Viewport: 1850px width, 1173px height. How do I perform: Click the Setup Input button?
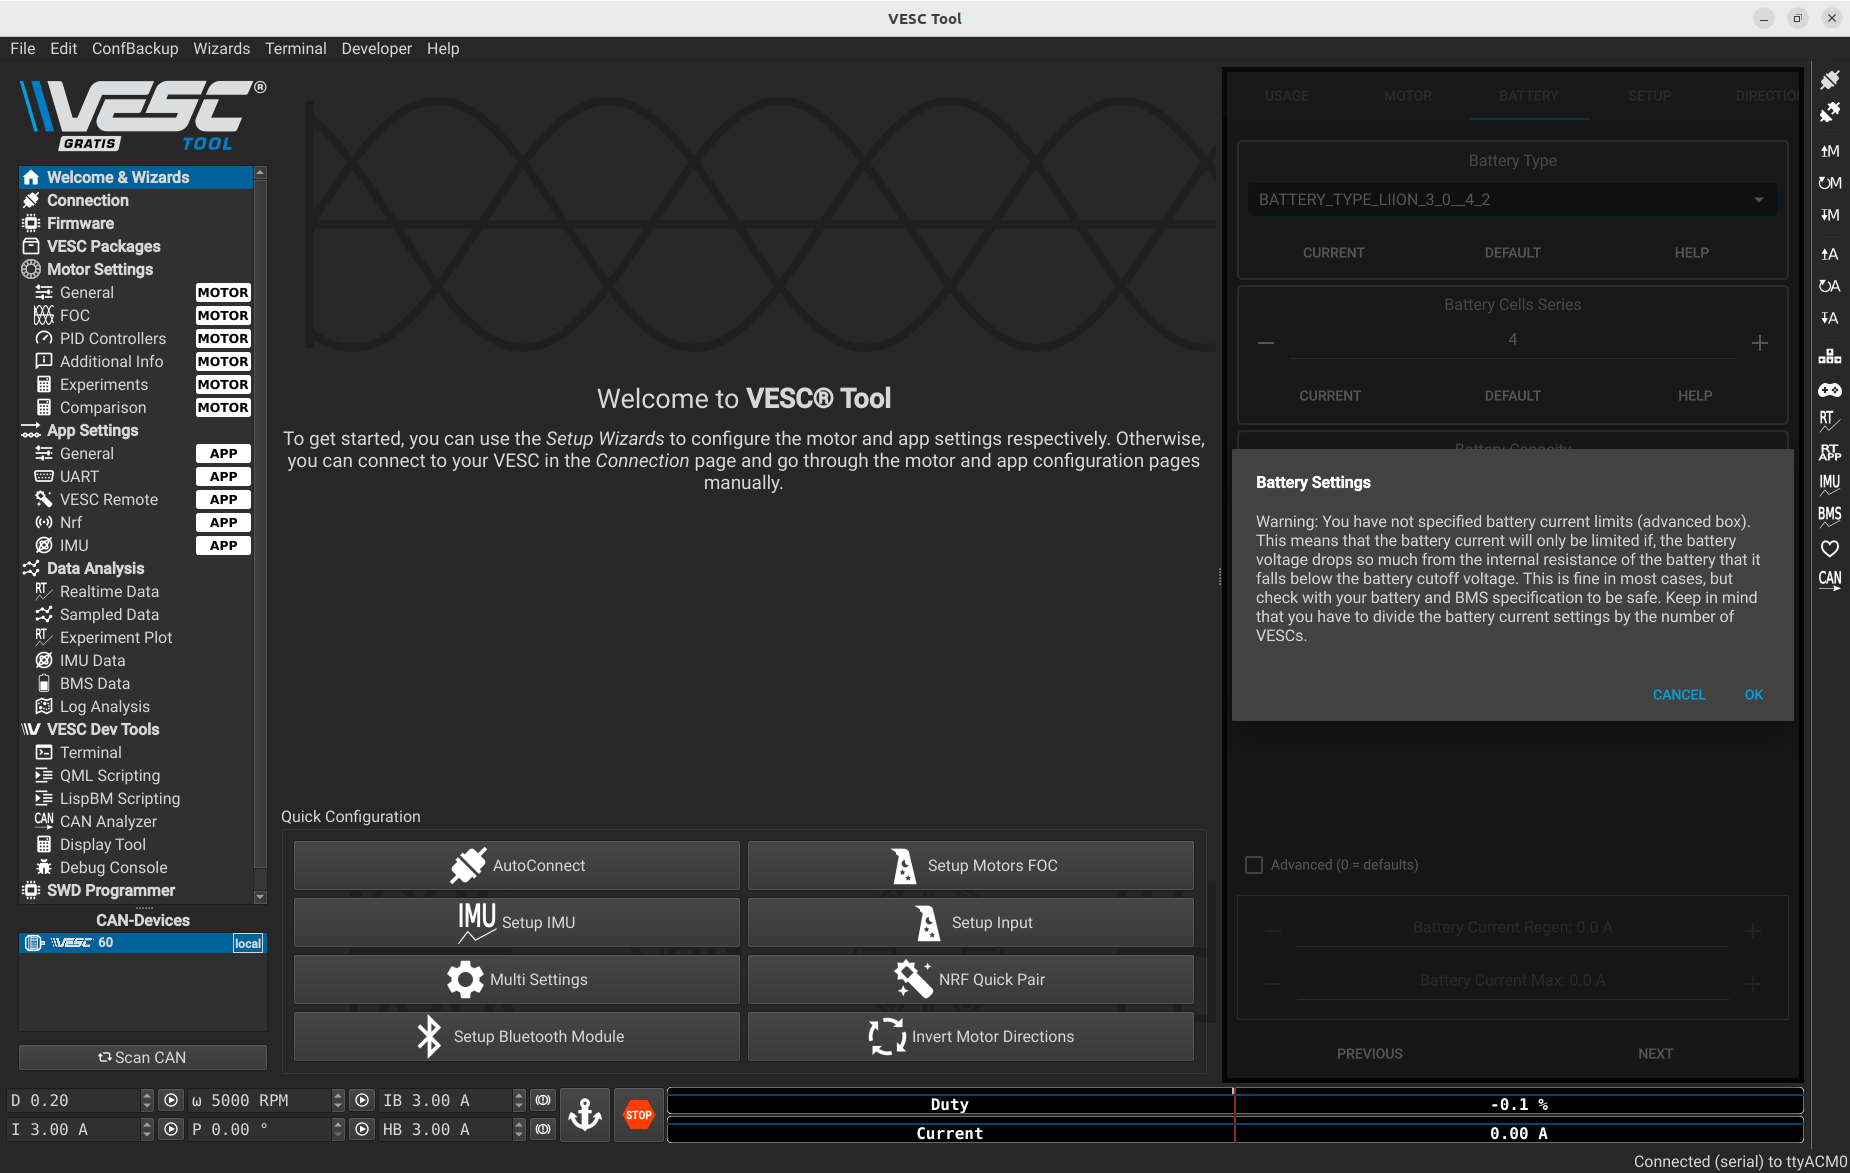pos(971,922)
